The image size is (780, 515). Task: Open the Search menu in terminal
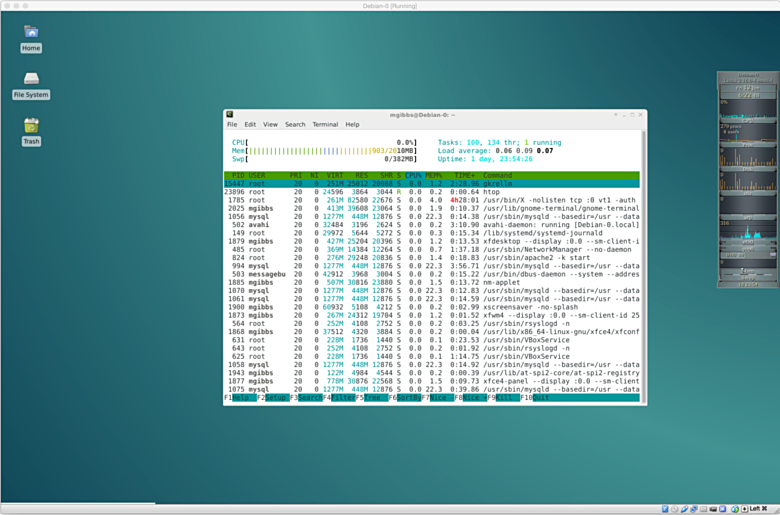295,125
